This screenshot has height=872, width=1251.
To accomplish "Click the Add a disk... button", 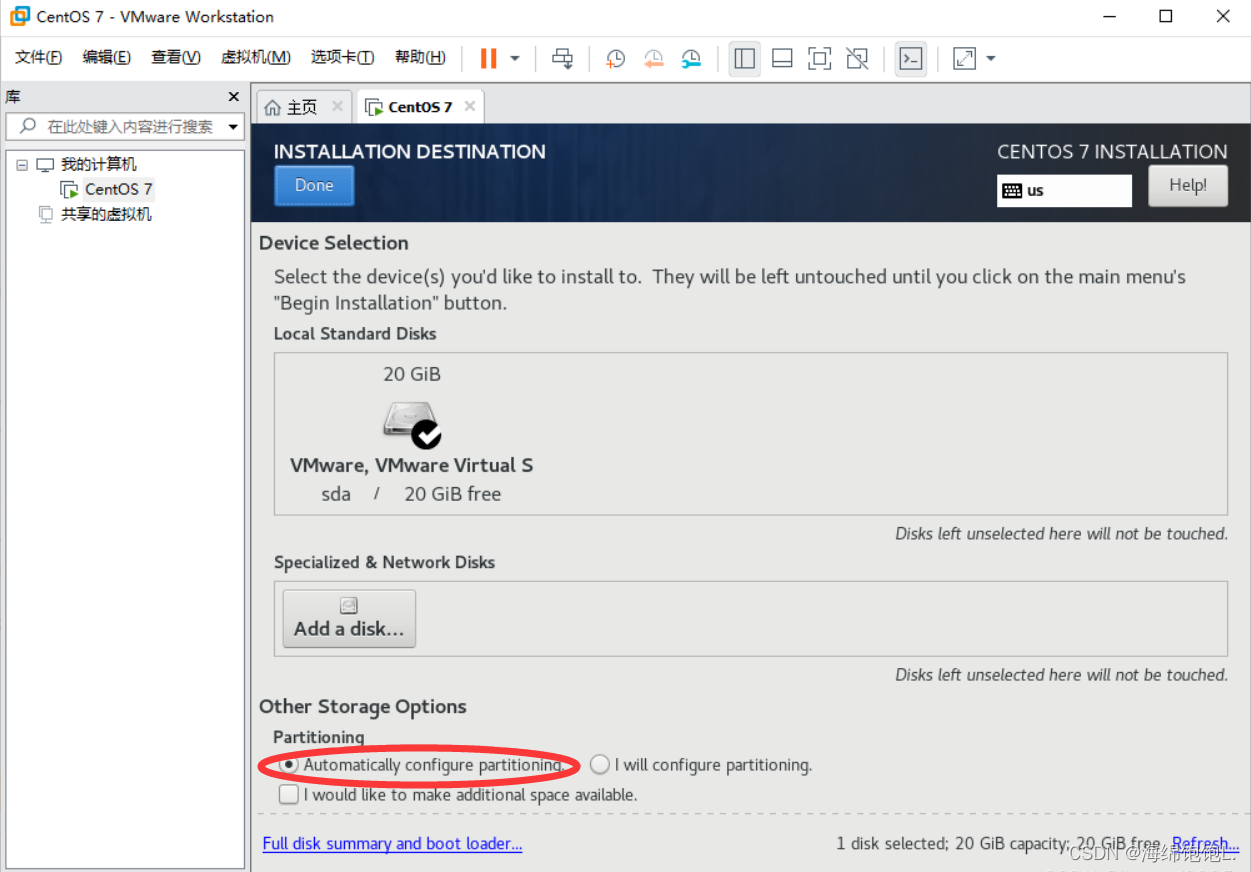I will [x=349, y=618].
